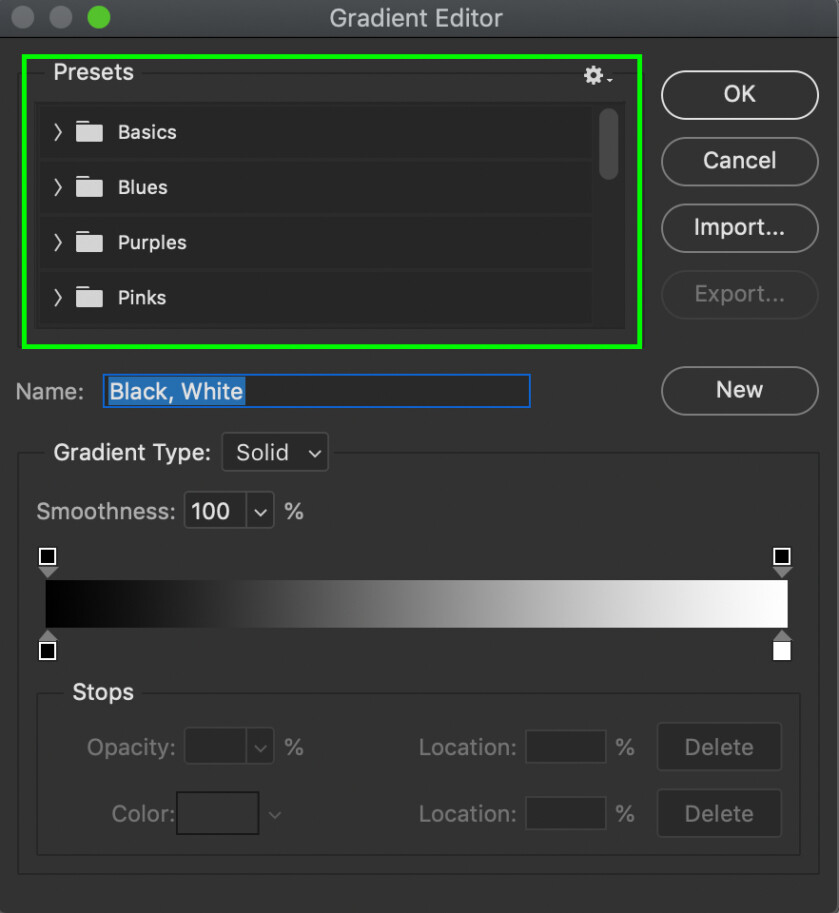Click the Basics folder icon
839x913 pixels.
click(89, 131)
